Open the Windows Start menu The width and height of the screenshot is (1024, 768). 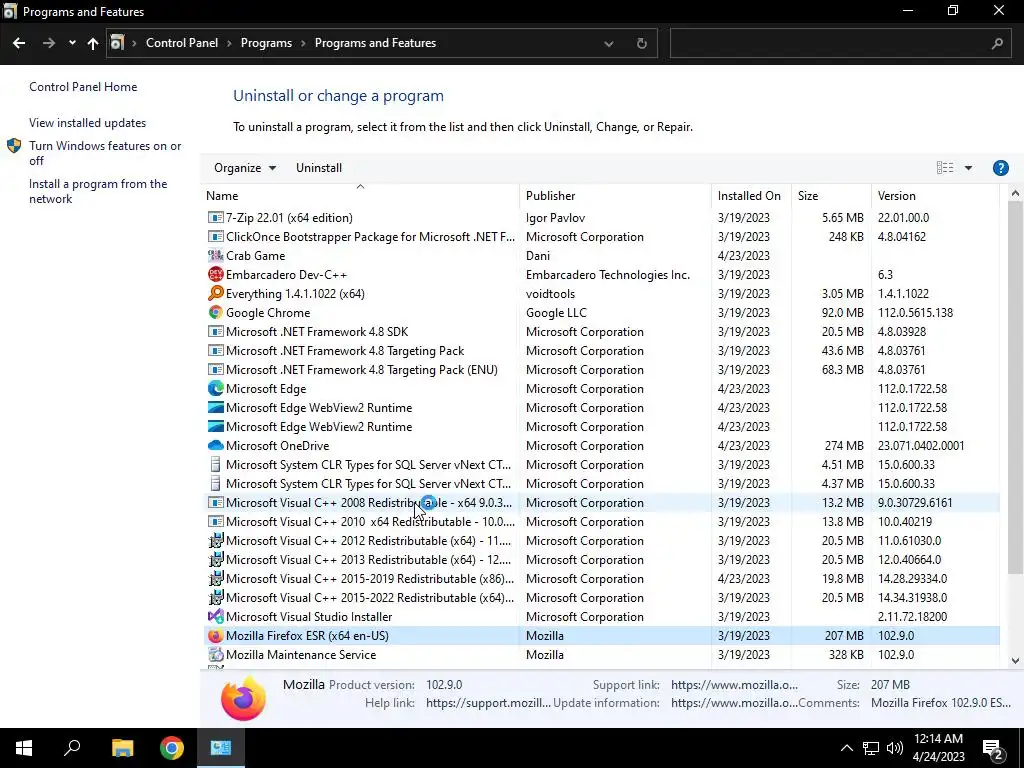[x=24, y=748]
